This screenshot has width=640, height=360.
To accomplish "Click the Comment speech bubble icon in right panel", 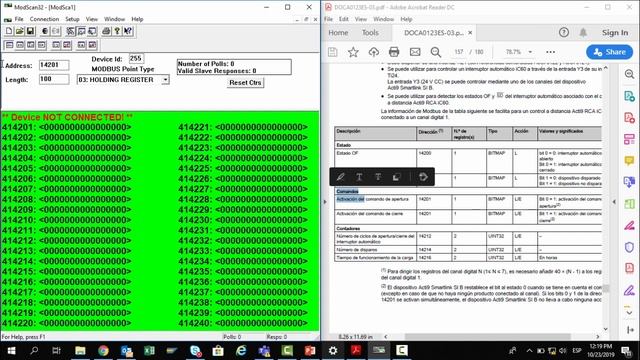I will click(x=629, y=160).
